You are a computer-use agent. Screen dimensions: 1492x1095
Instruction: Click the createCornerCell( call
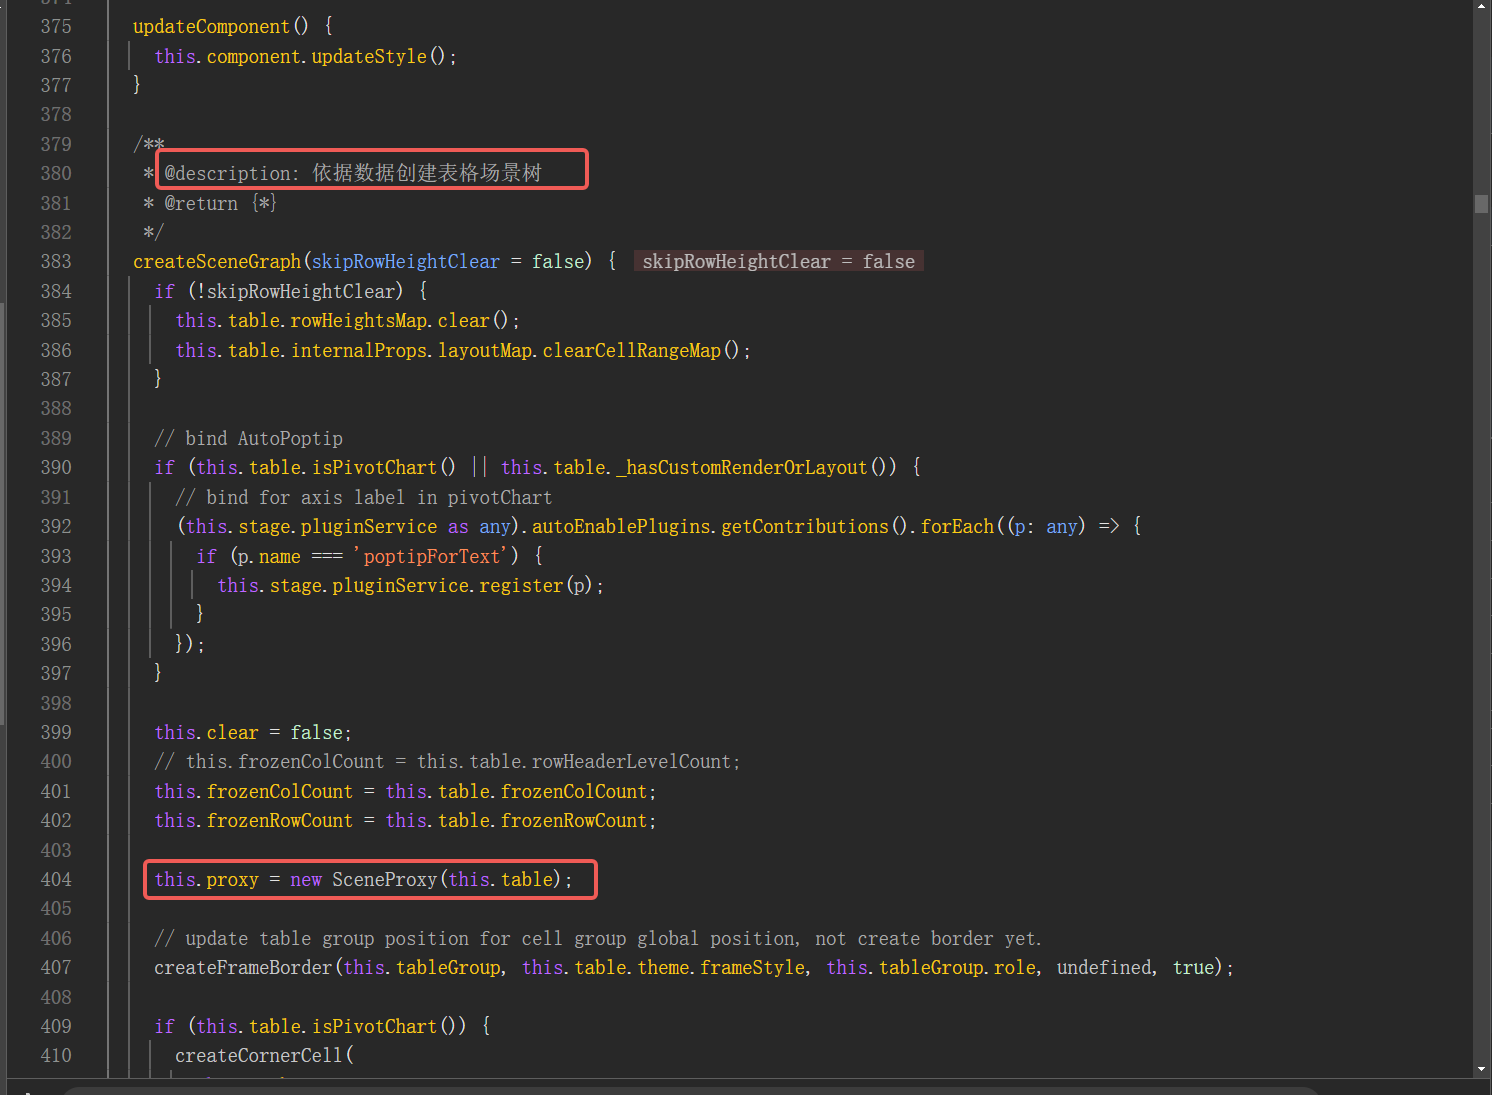pos(264,1056)
